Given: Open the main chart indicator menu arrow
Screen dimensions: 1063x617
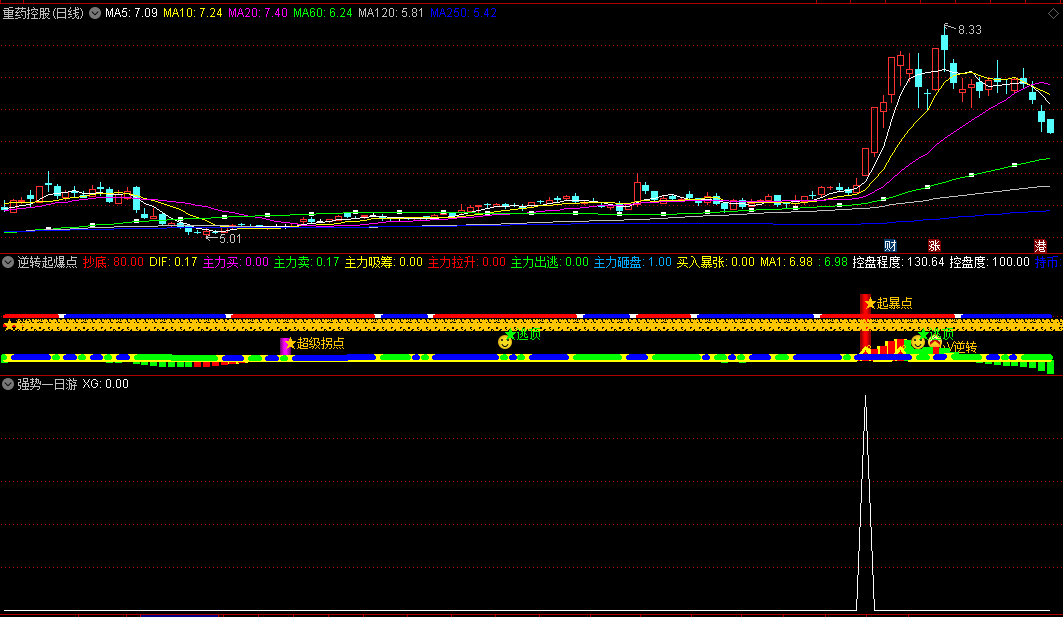Looking at the screenshot, I should click(x=95, y=13).
